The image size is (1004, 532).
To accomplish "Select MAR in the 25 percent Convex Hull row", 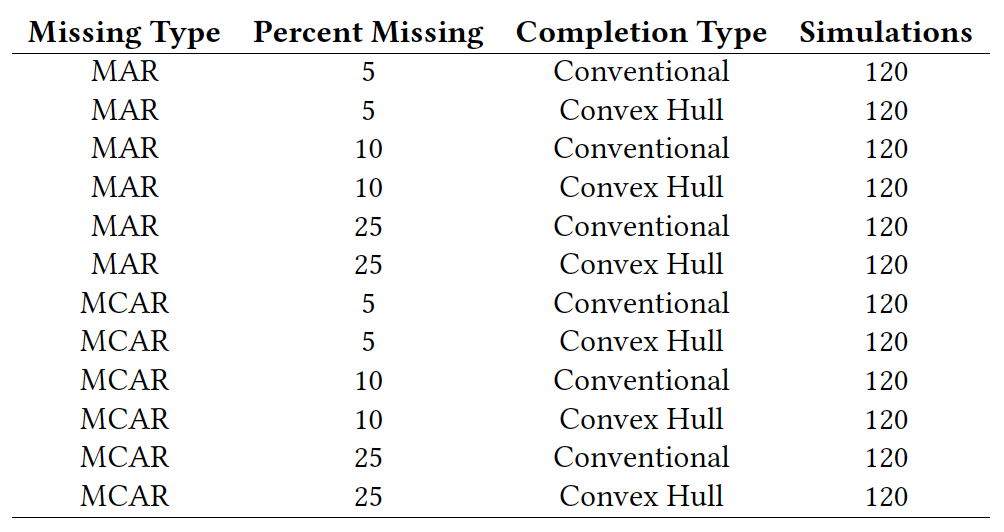I will click(x=124, y=264).
